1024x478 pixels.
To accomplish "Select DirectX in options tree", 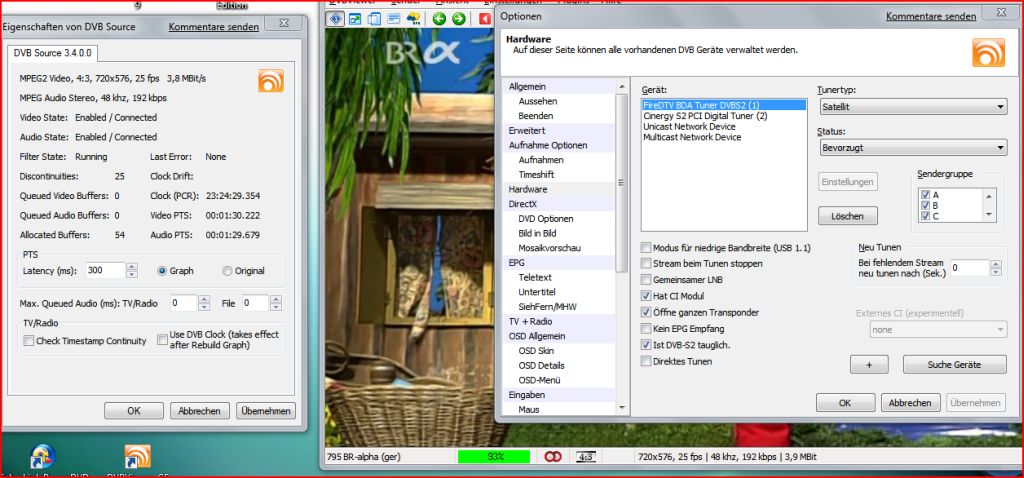I will pos(522,204).
